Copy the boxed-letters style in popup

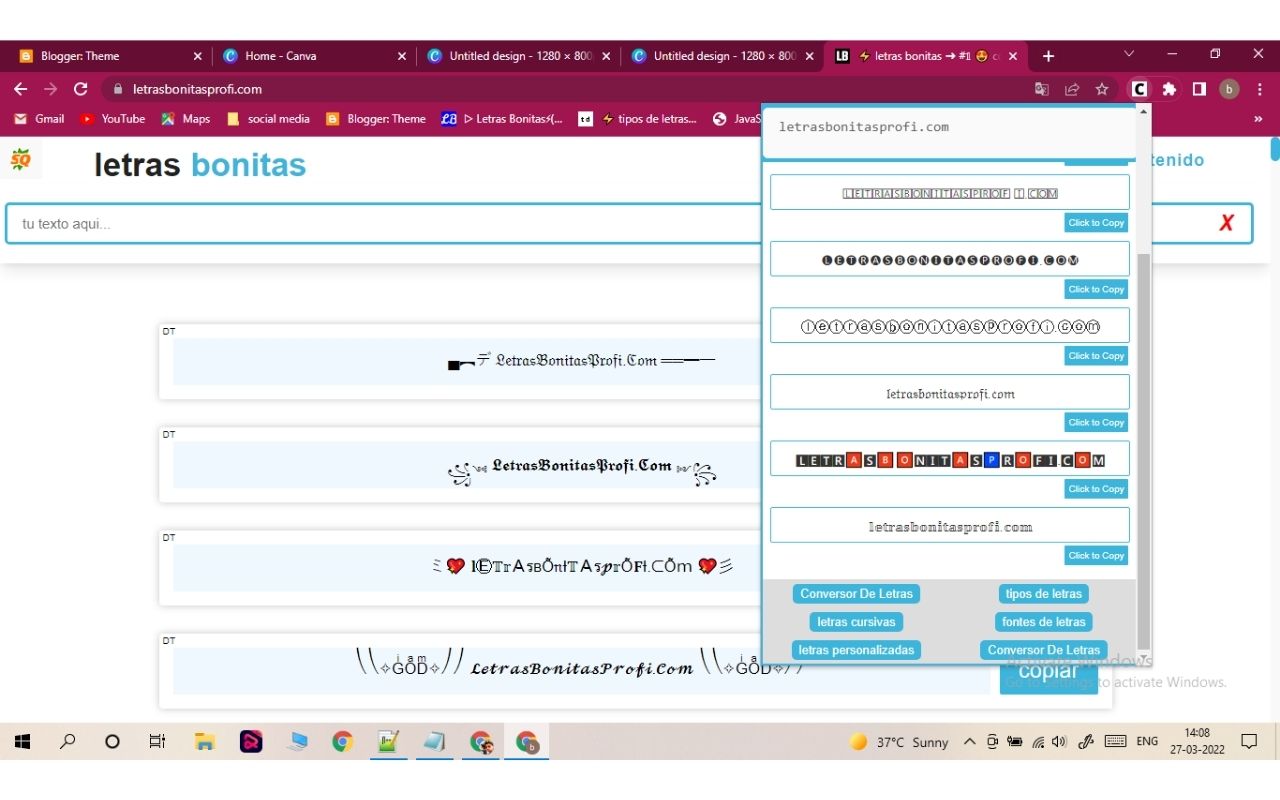[x=1095, y=223]
